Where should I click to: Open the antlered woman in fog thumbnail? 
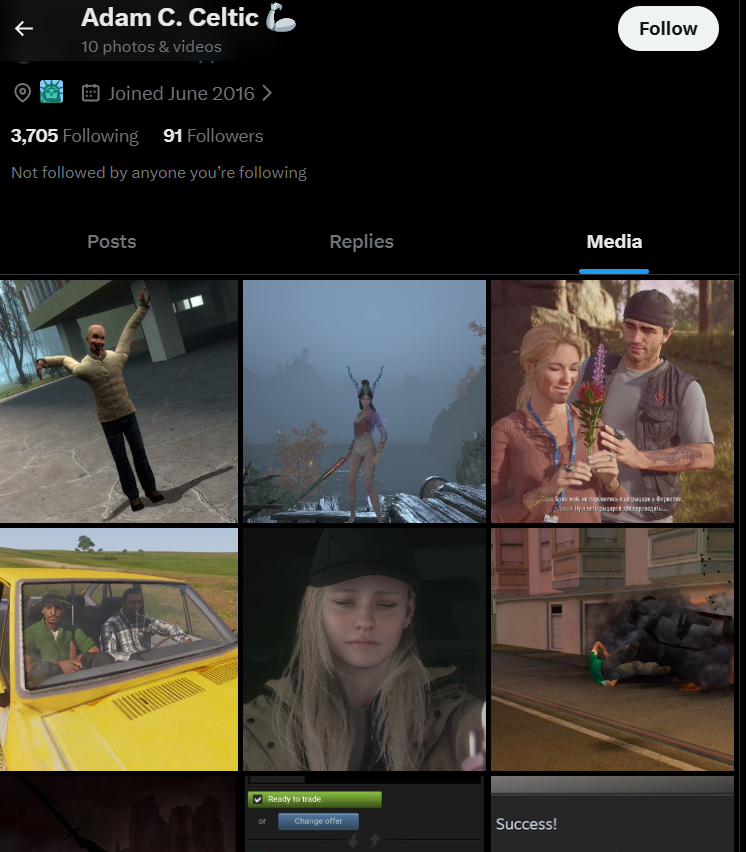tap(364, 402)
